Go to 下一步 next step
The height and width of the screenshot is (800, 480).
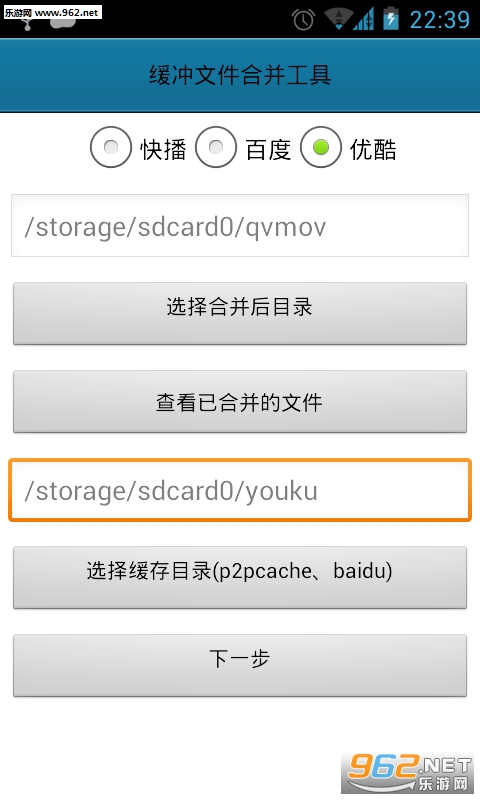point(240,665)
